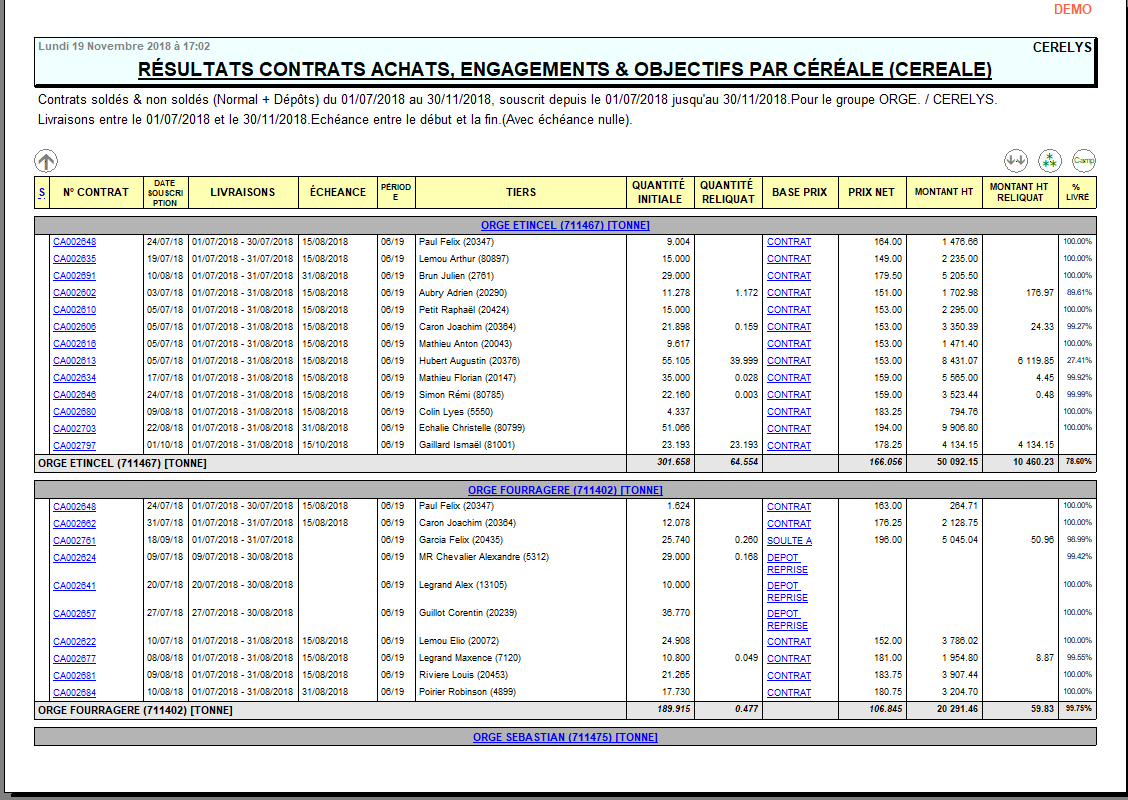1128x800 pixels.
Task: Open the ORGE FOURRAGERE (711402) group link
Action: (x=566, y=490)
